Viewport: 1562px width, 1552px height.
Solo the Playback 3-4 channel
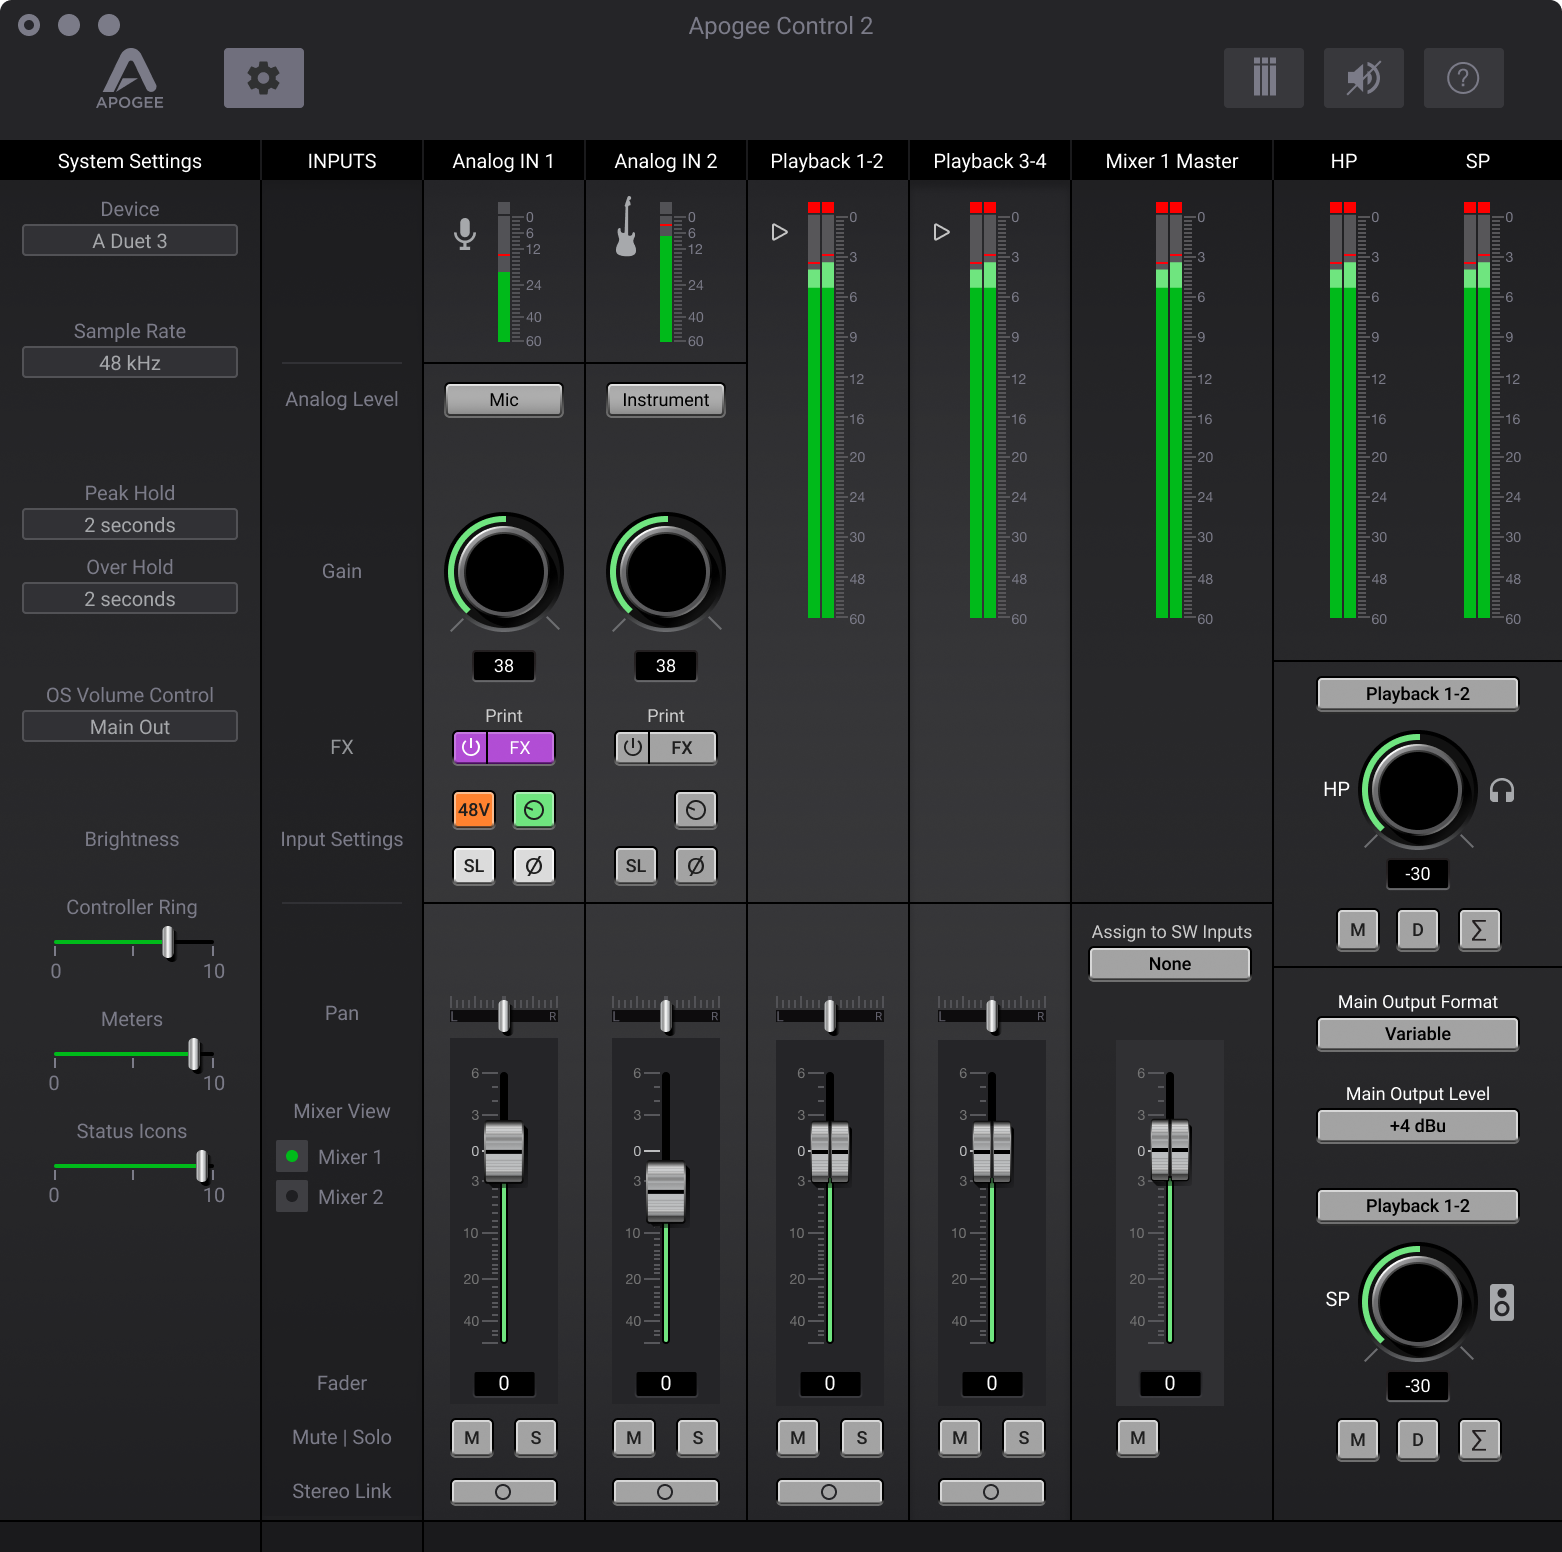1024,1438
